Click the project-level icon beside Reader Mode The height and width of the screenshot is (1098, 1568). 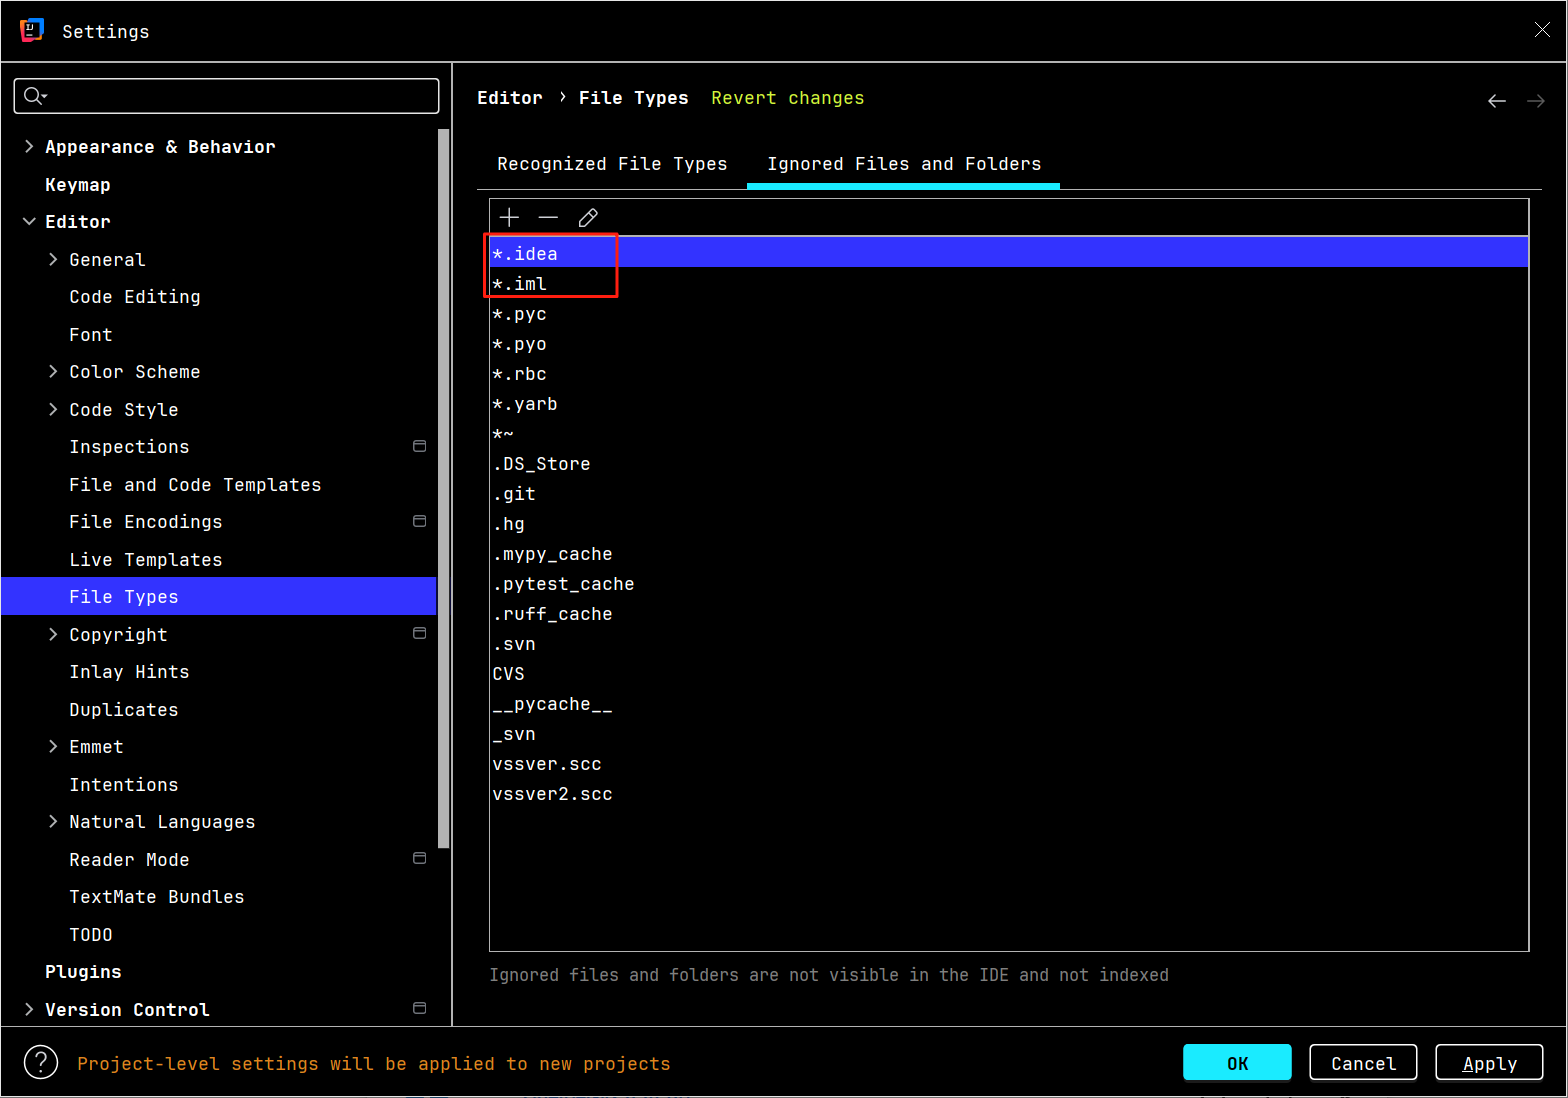420,859
